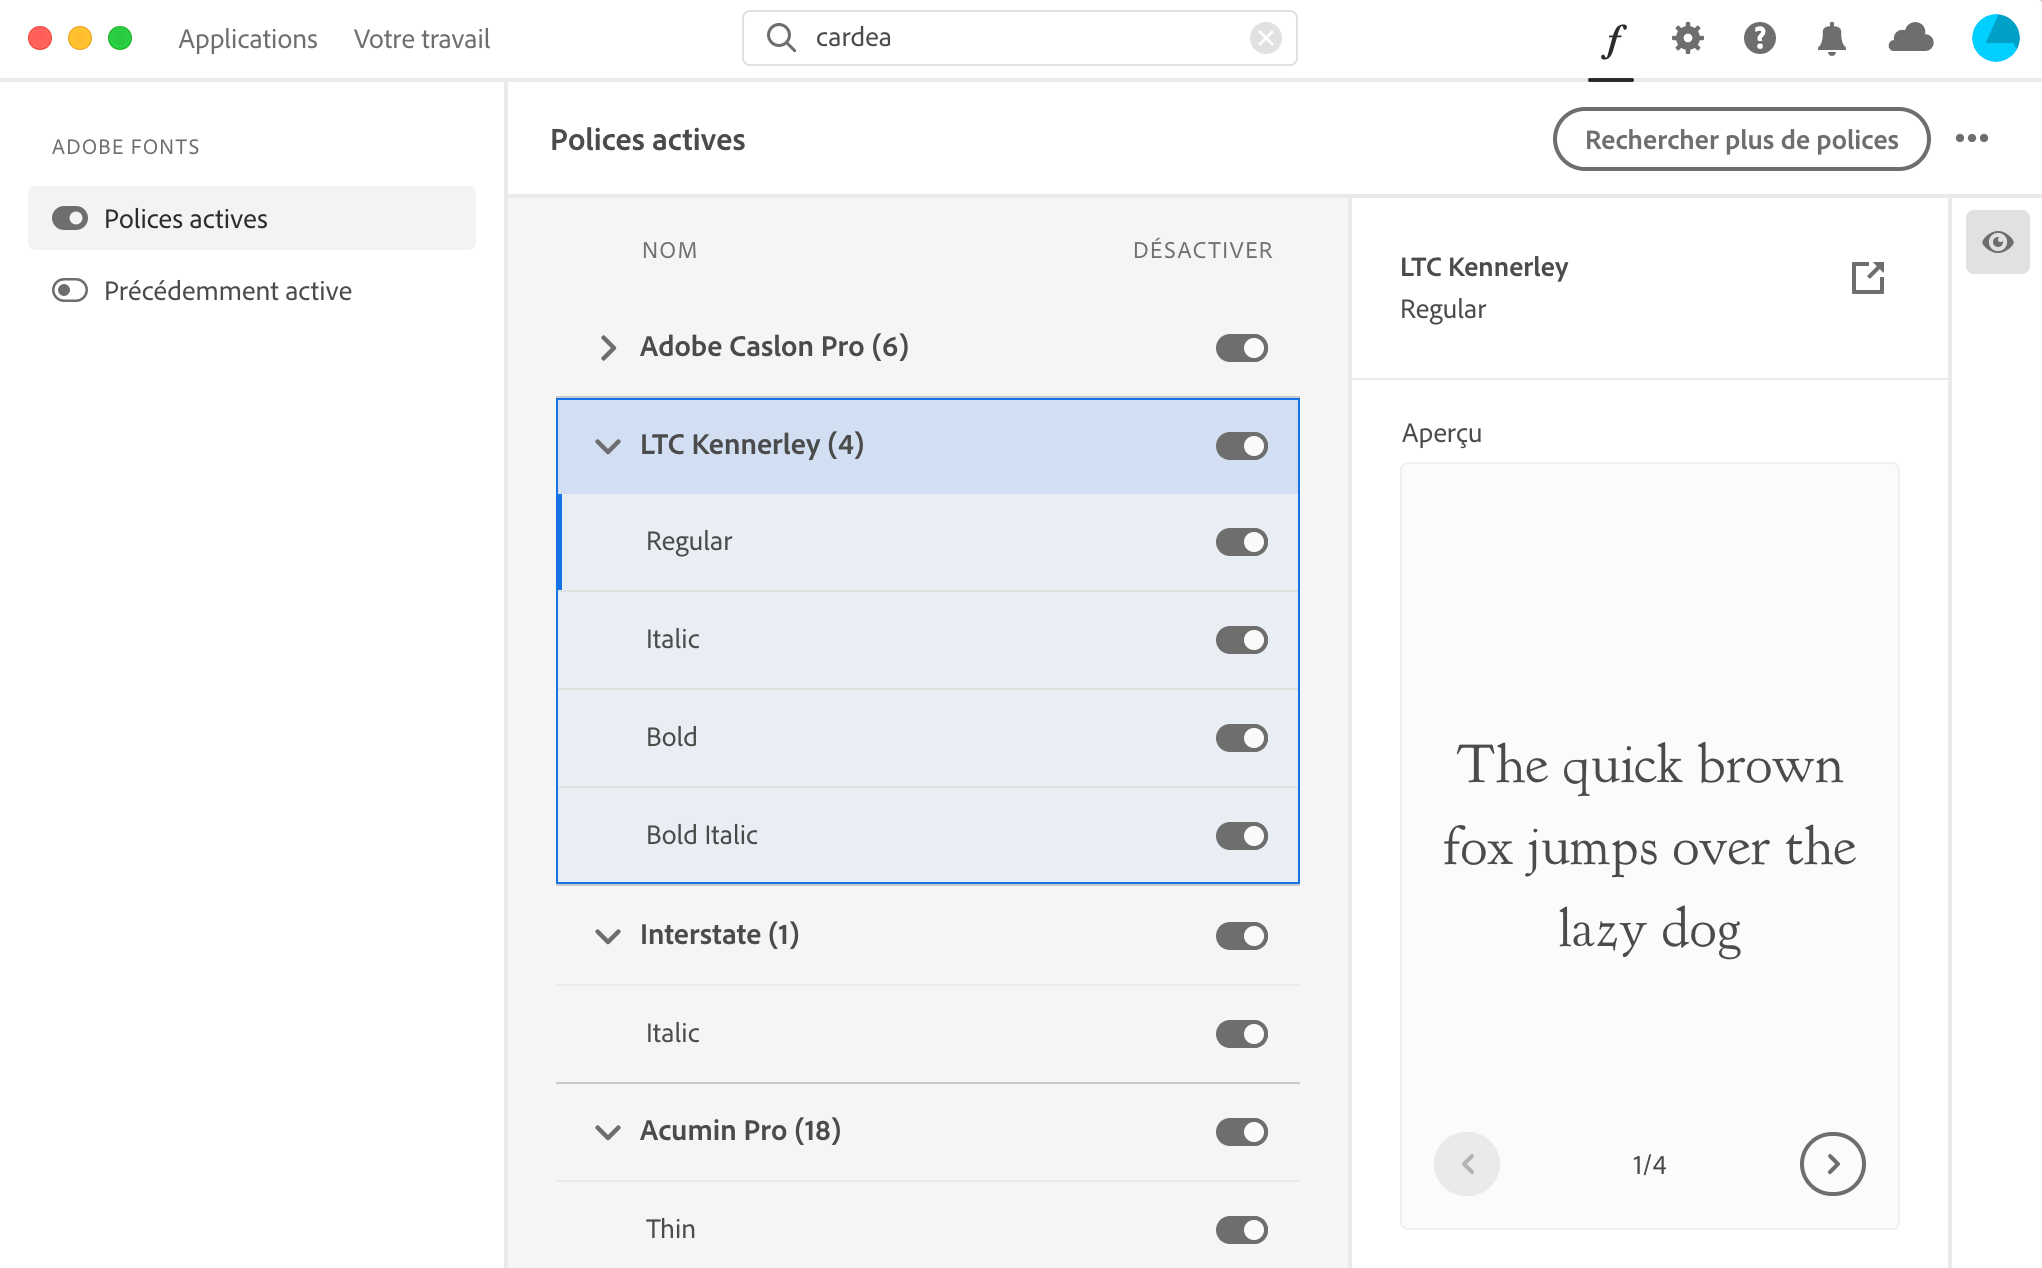
Task: Collapse the LTC Kennerley family list
Action: click(x=607, y=446)
